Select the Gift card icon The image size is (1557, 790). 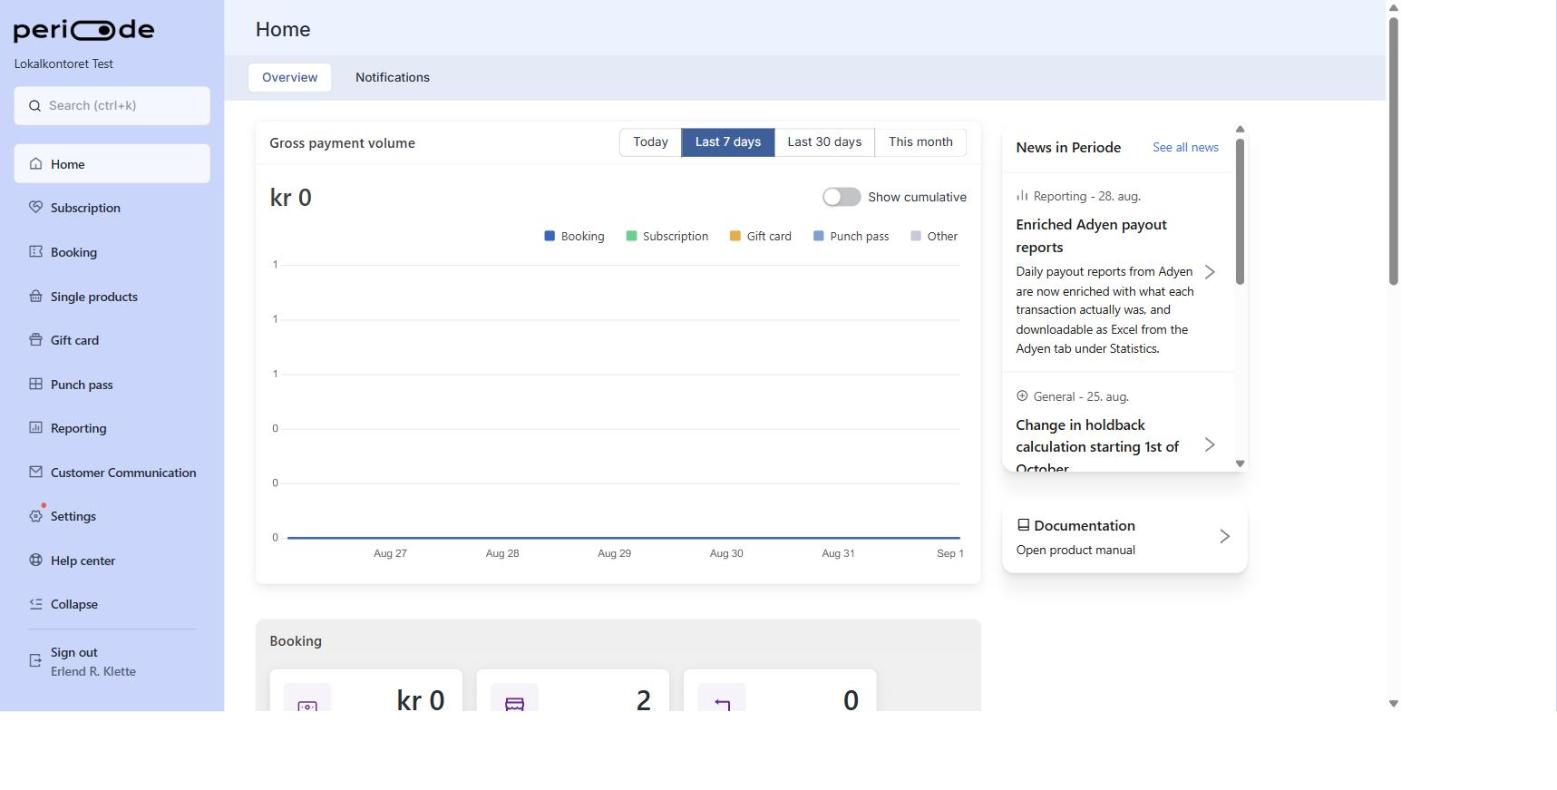click(36, 340)
